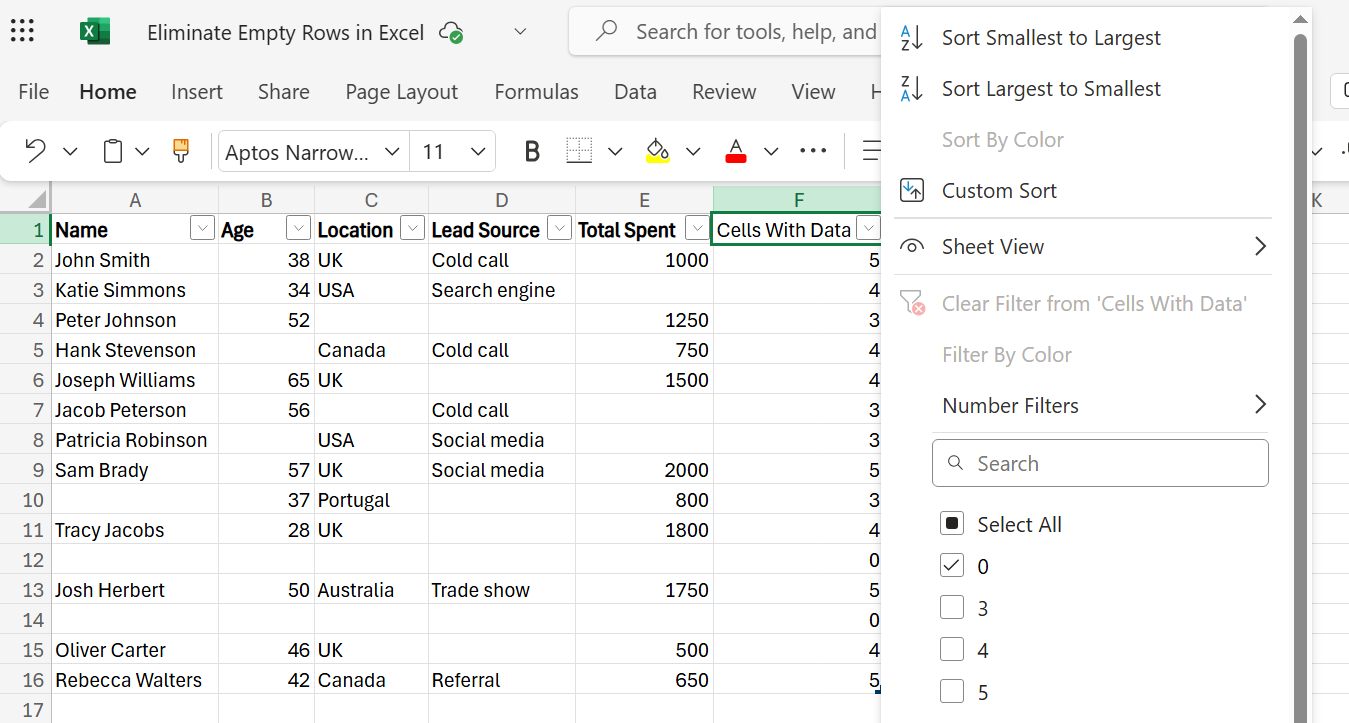Click the filter Search box
Image resolution: width=1349 pixels, height=723 pixels.
coord(1100,463)
